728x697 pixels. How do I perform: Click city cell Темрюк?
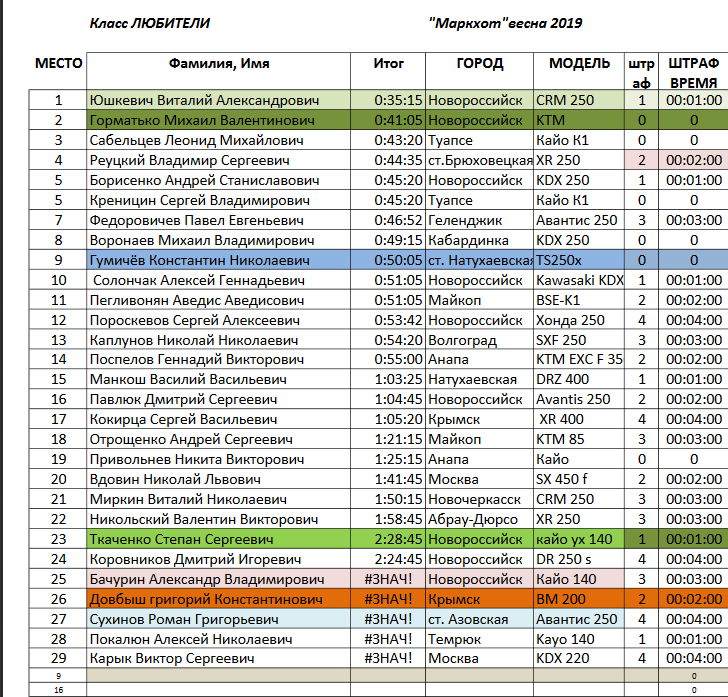tap(480, 638)
